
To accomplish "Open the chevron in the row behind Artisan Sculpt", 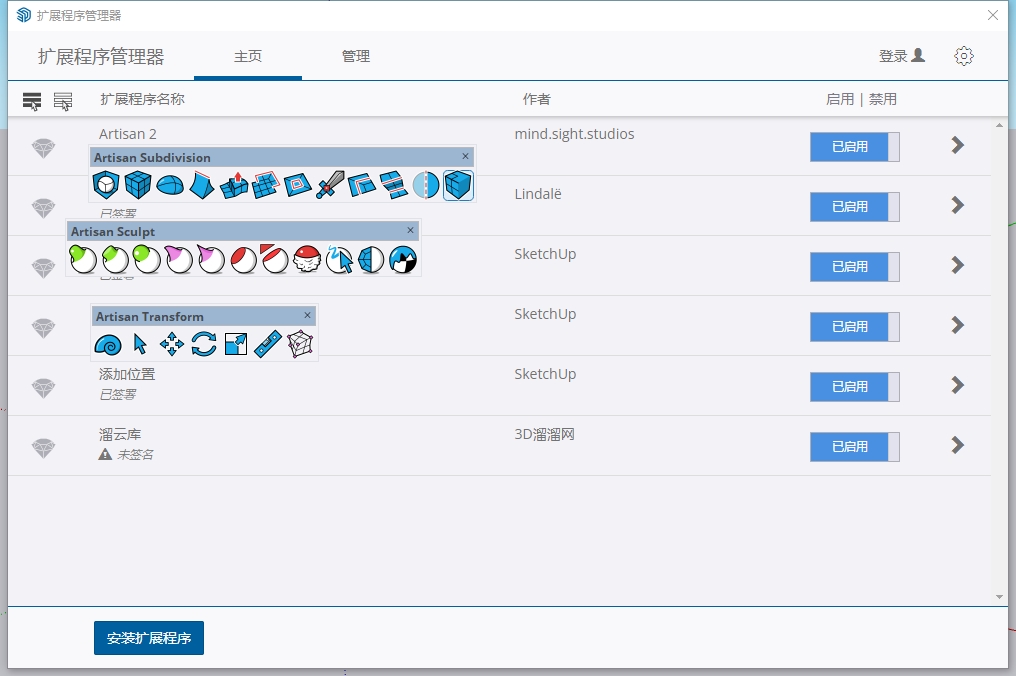I will click(x=958, y=265).
